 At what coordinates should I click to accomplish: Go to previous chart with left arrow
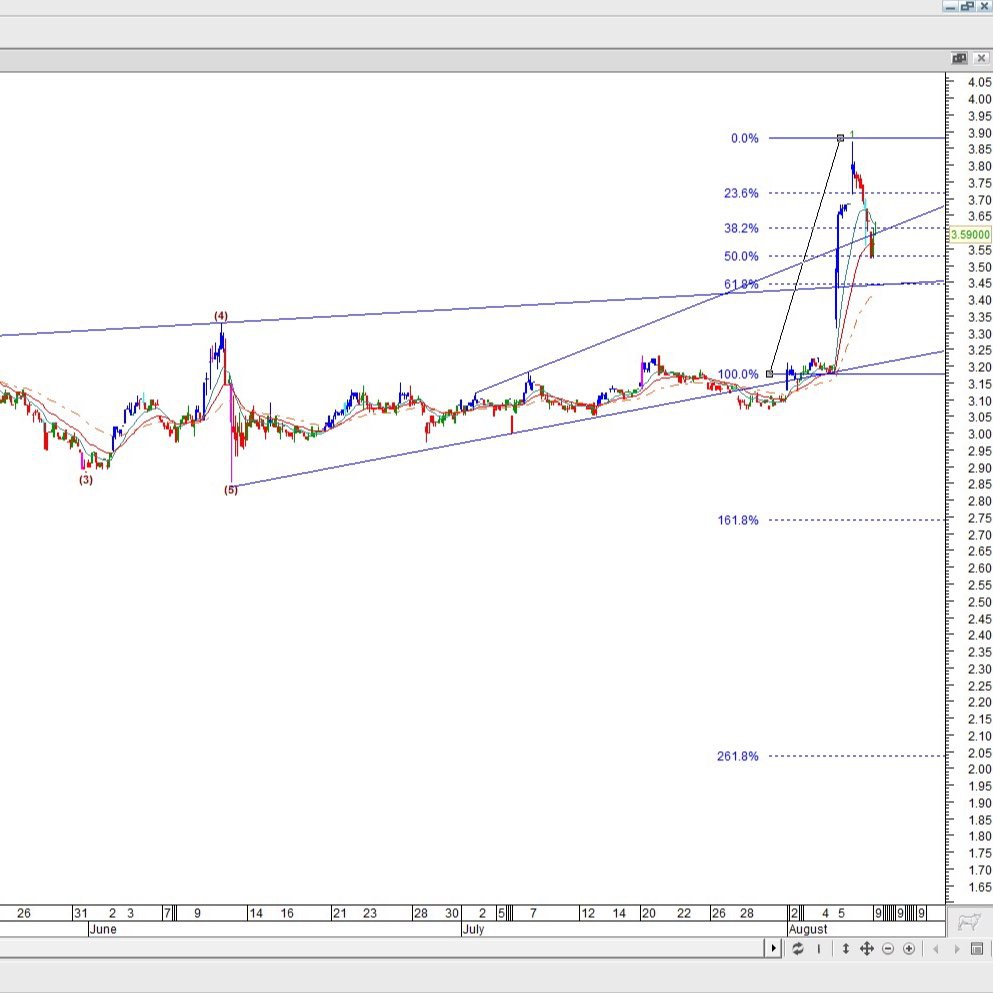pyautogui.click(x=935, y=948)
